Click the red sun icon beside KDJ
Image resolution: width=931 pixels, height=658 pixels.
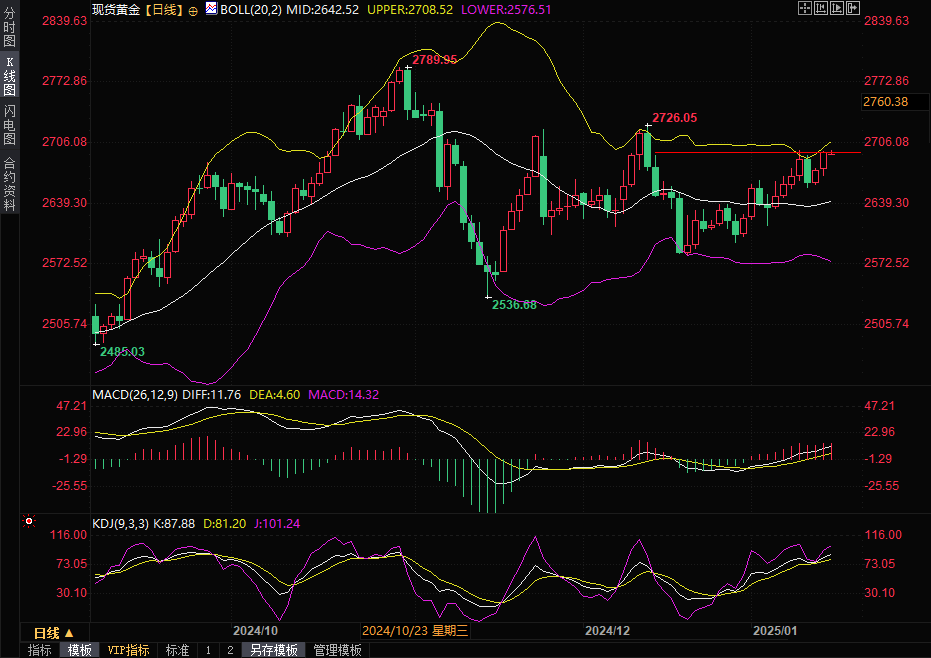click(x=28, y=522)
